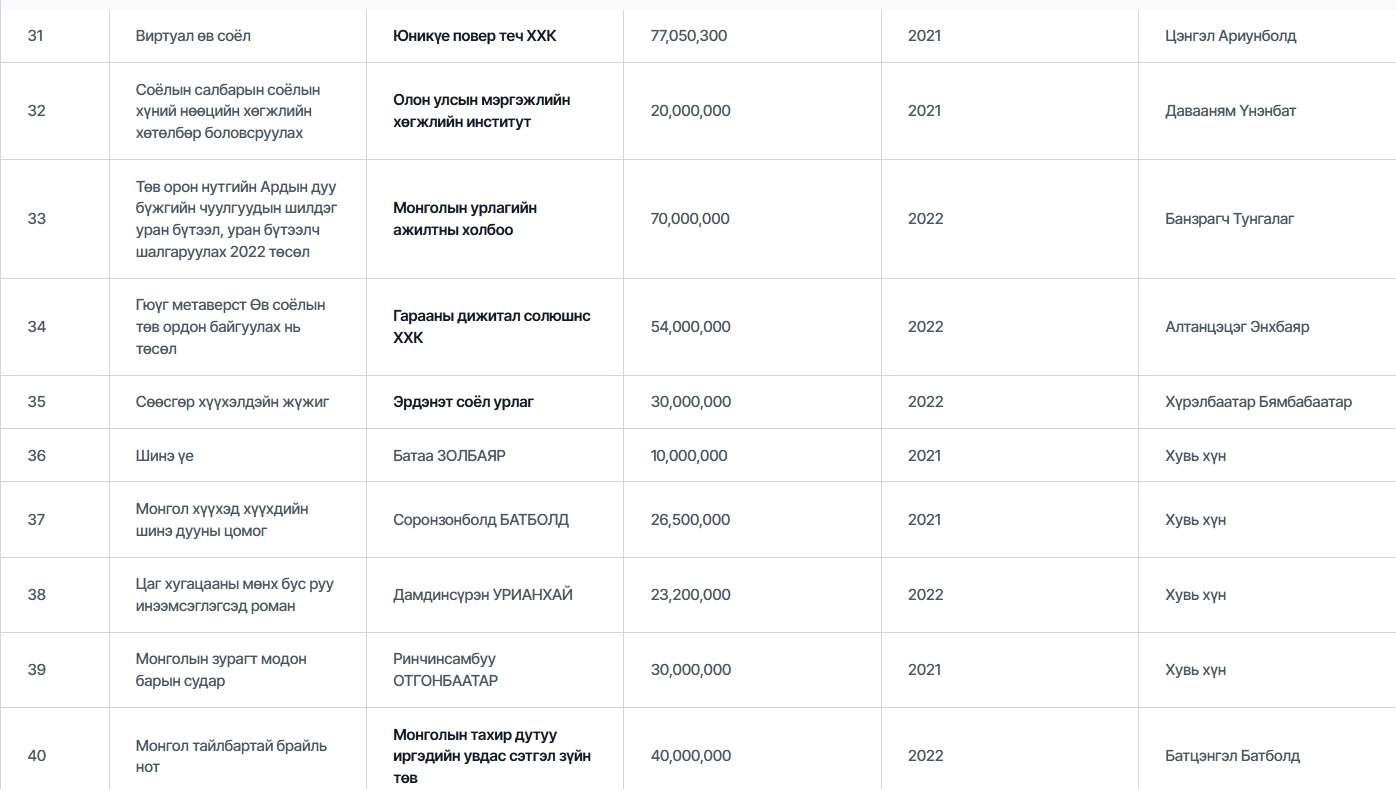Image resolution: width=1396 pixels, height=789 pixels.
Task: Select Монголын урлагийн ажилтны холбоо link
Action: pyautogui.click(x=465, y=219)
